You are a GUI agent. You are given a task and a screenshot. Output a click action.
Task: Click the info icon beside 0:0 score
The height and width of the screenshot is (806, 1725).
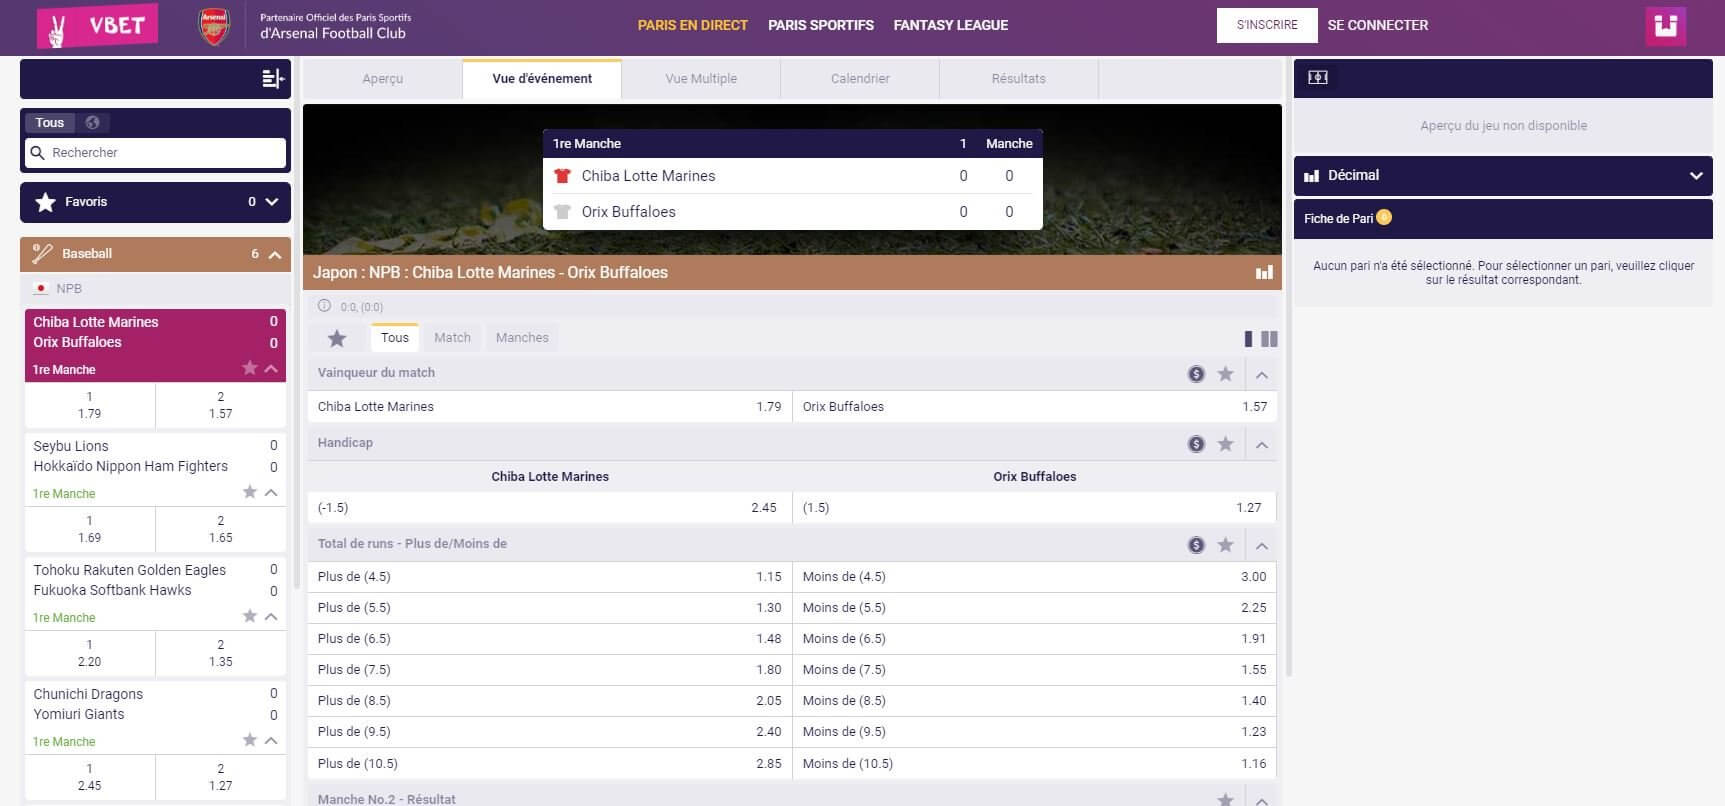[324, 306]
